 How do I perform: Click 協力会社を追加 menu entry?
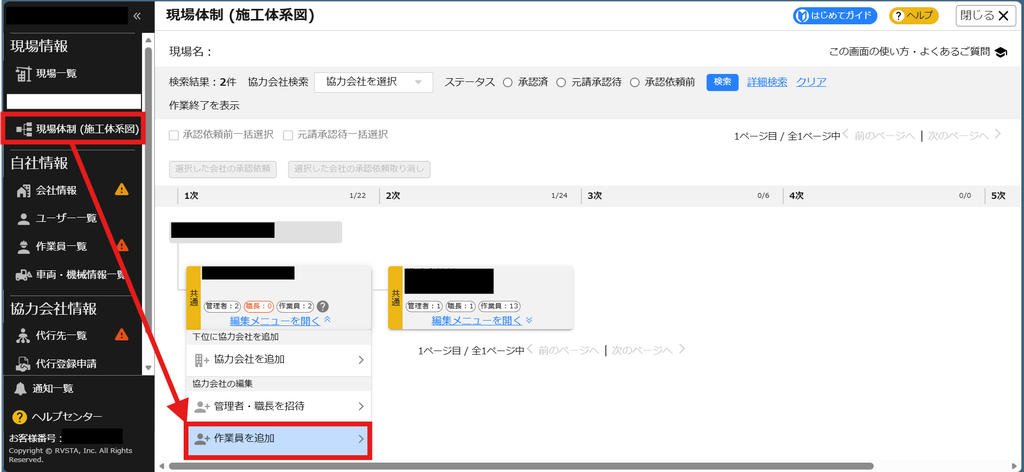pyautogui.click(x=279, y=360)
